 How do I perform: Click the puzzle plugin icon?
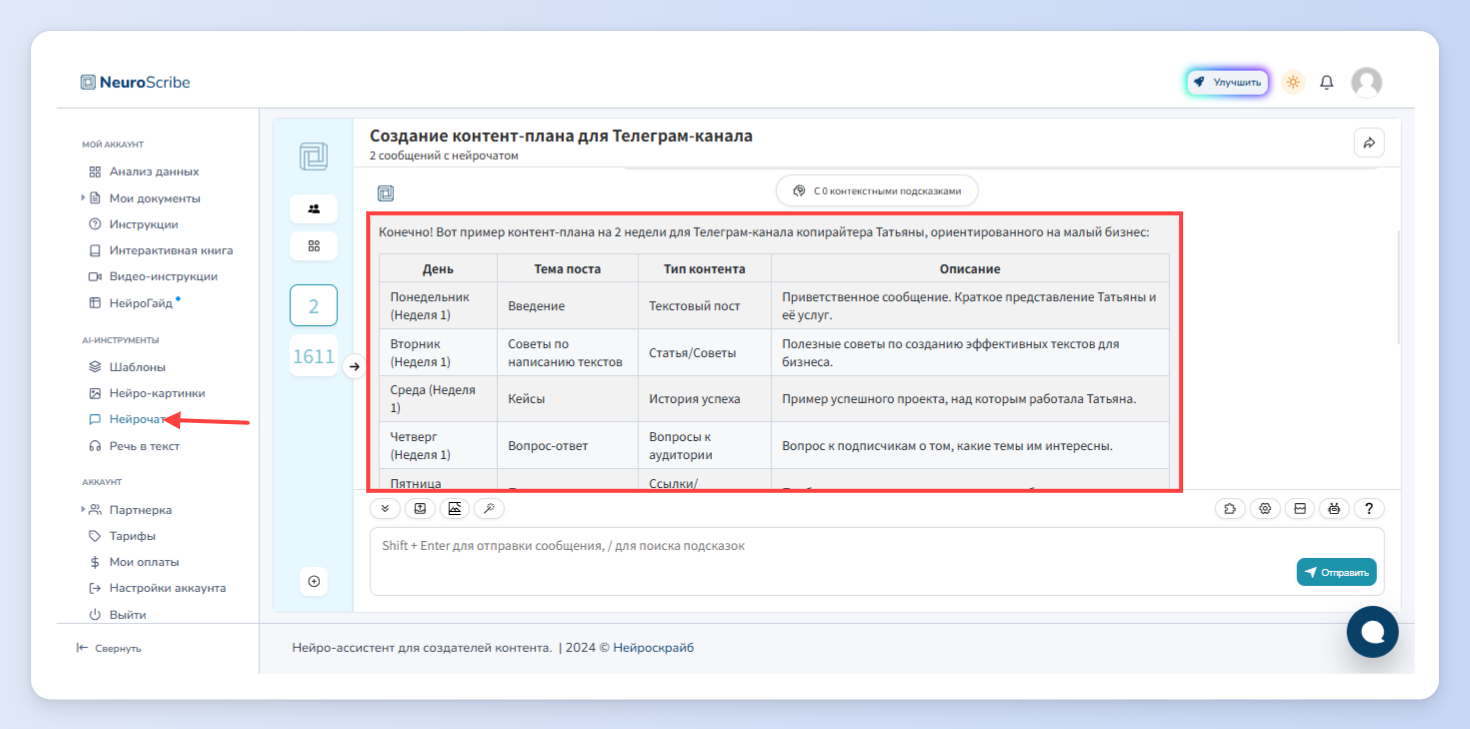pos(1230,508)
